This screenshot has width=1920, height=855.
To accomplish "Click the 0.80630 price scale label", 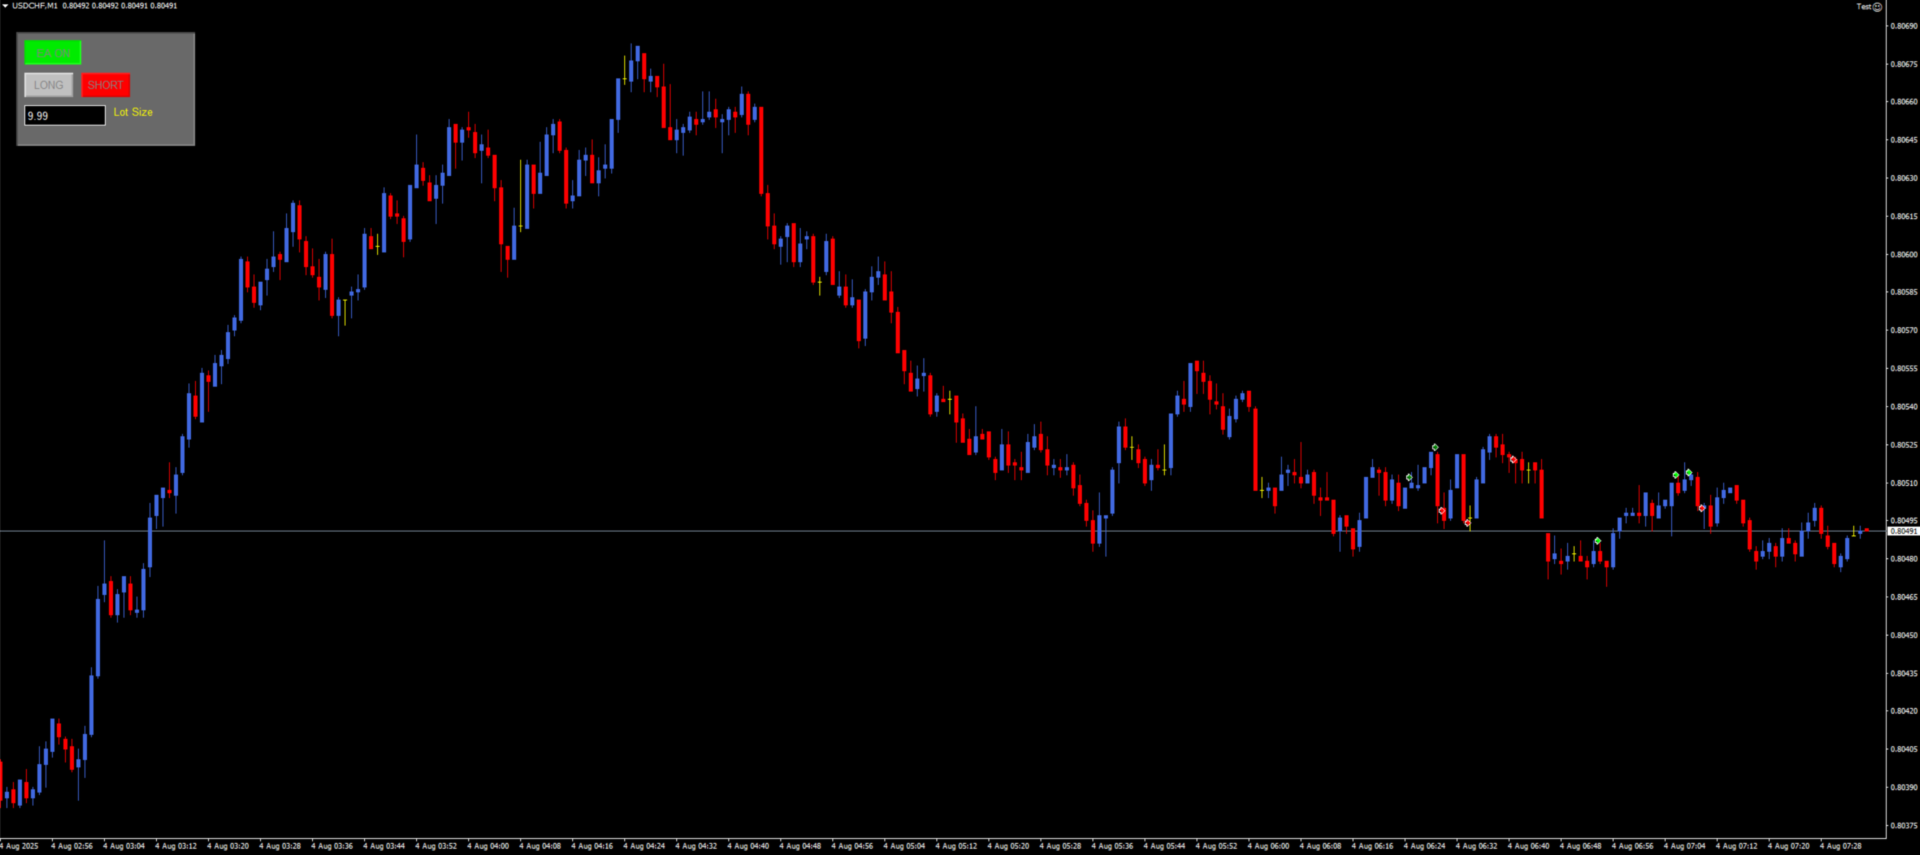I will tap(1903, 178).
